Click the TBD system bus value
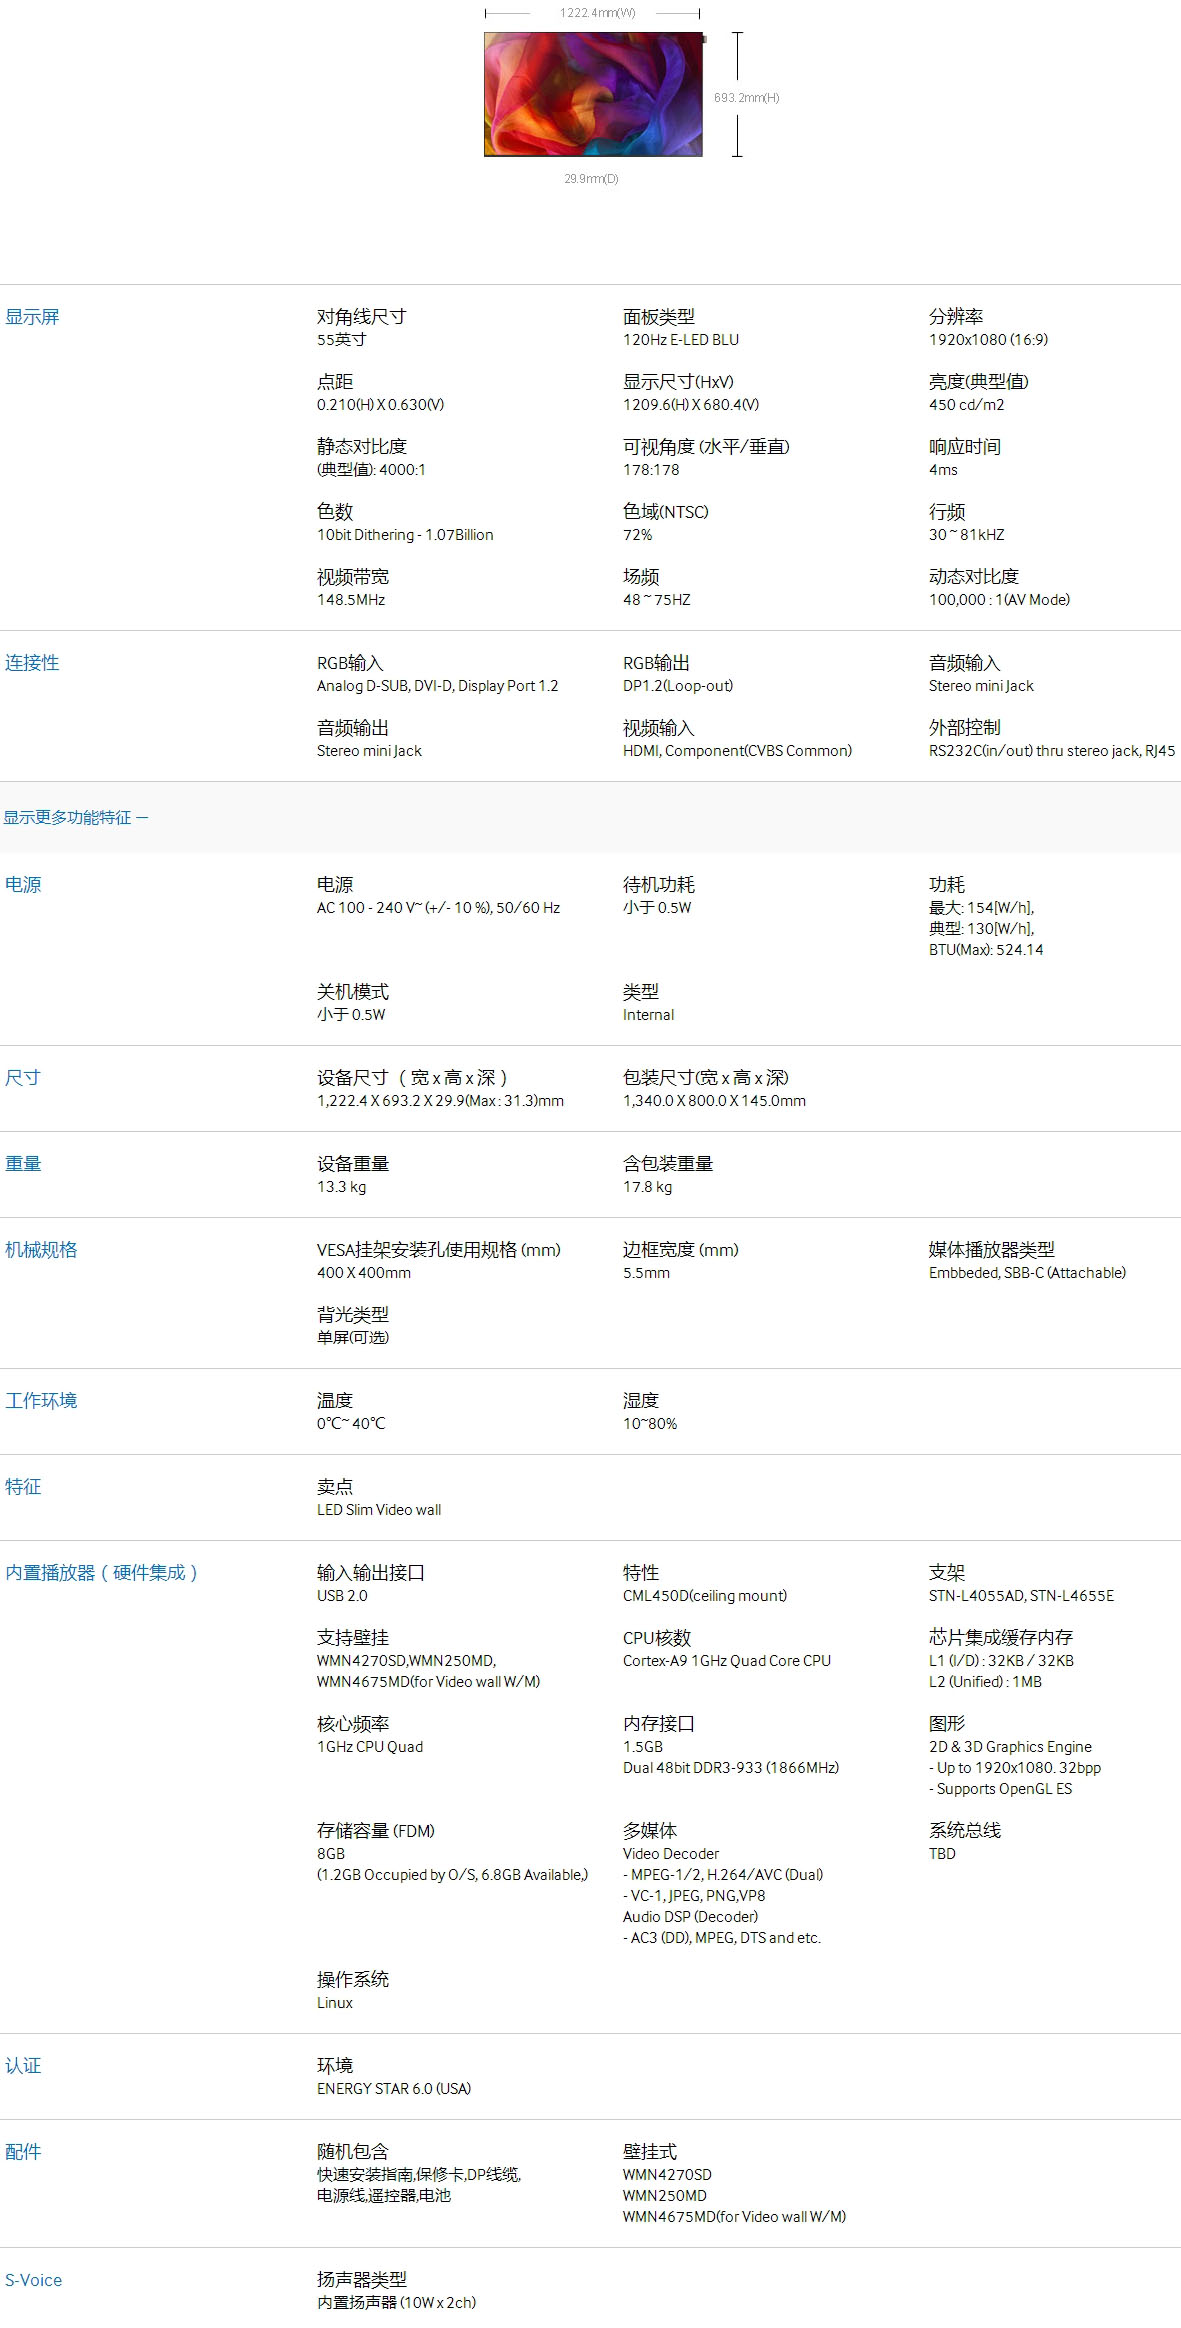 [x=943, y=1854]
